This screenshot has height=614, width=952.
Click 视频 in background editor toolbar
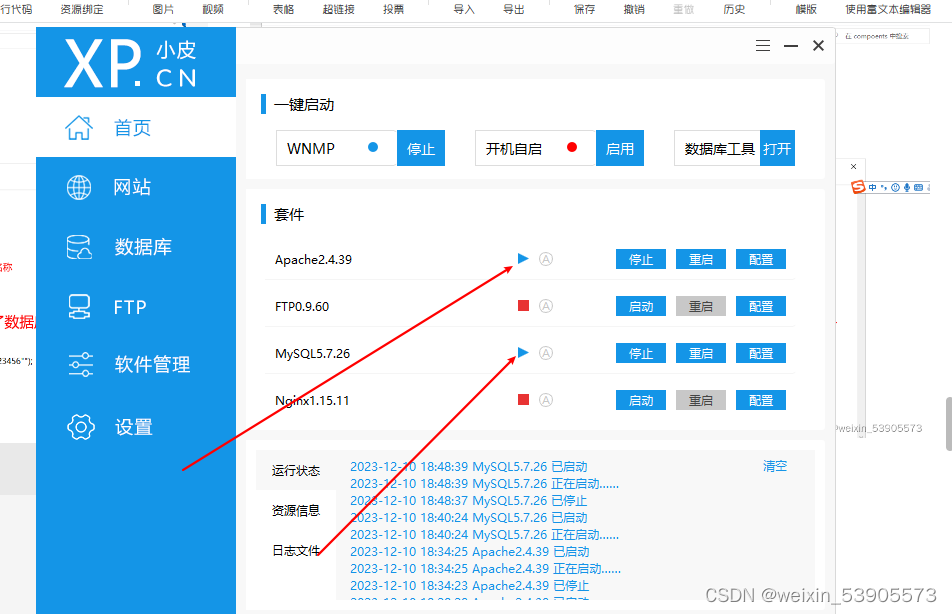213,9
